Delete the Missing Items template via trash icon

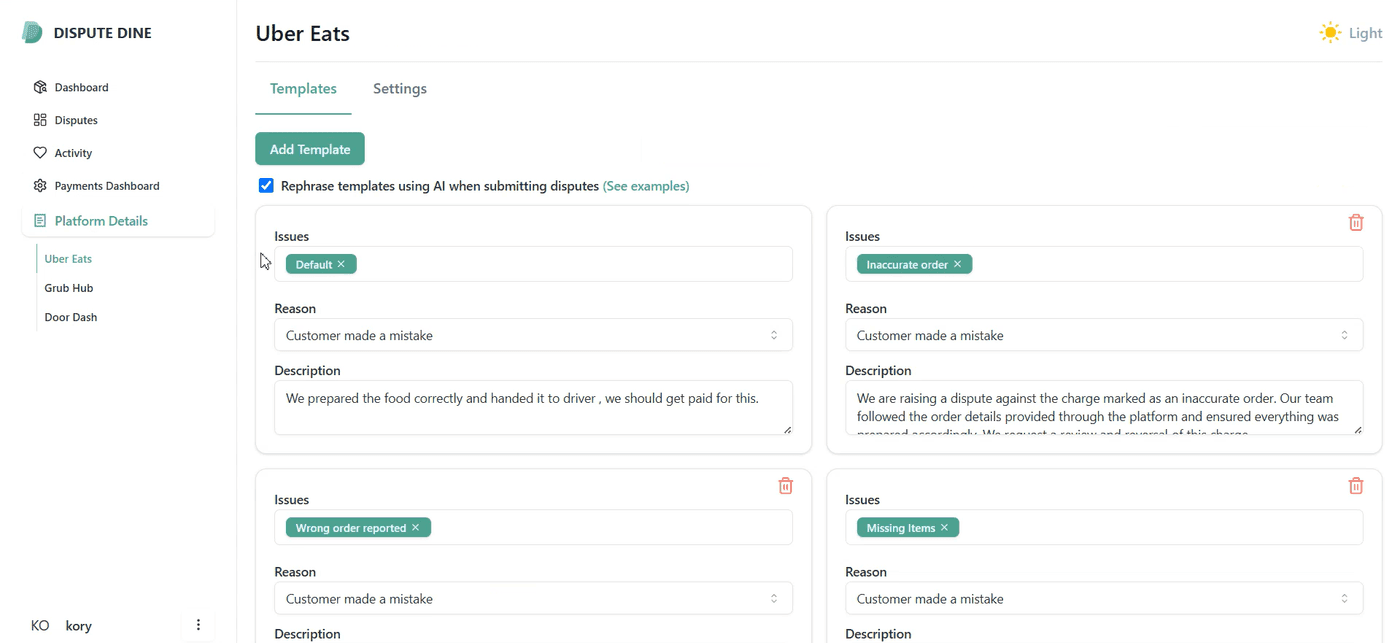[x=1356, y=485]
